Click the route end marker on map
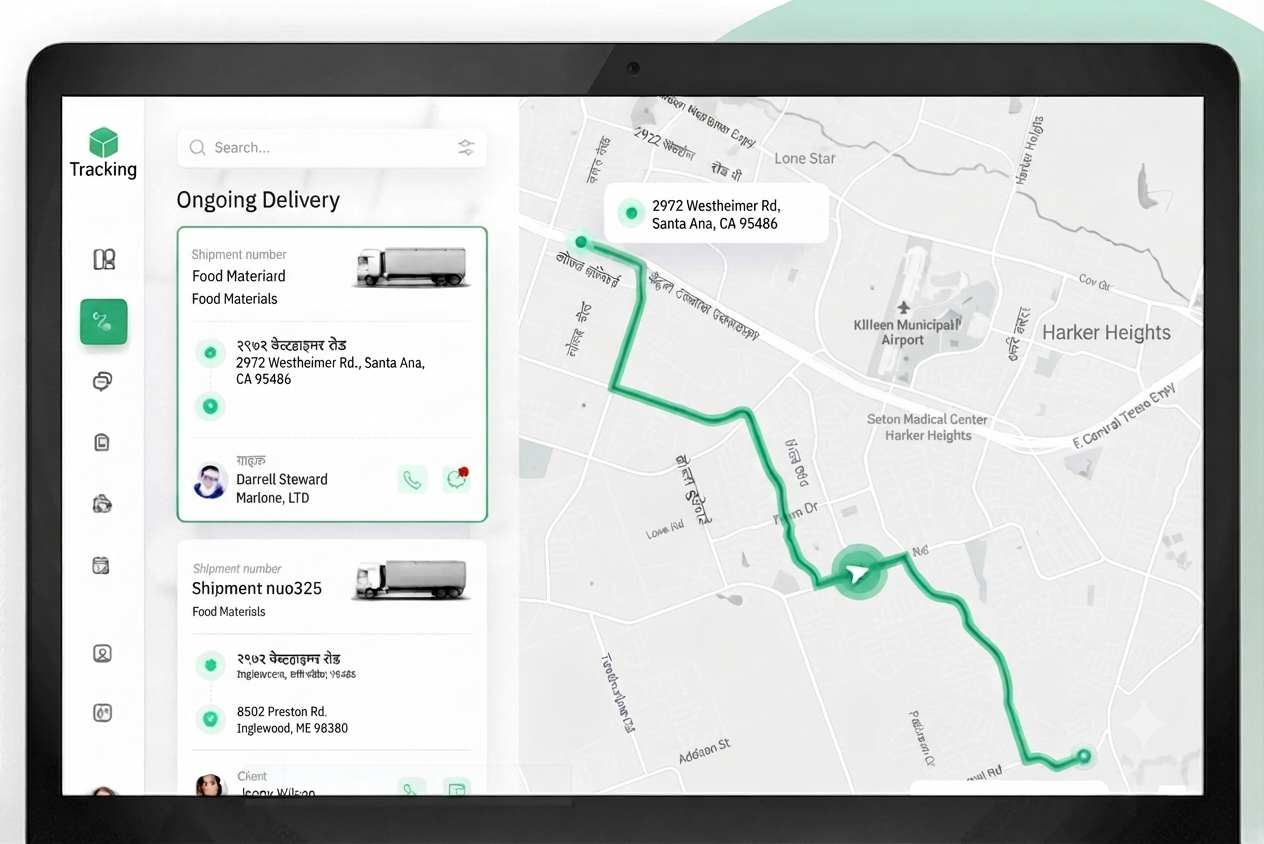Screen dimensions: 1264x844 [1082, 757]
